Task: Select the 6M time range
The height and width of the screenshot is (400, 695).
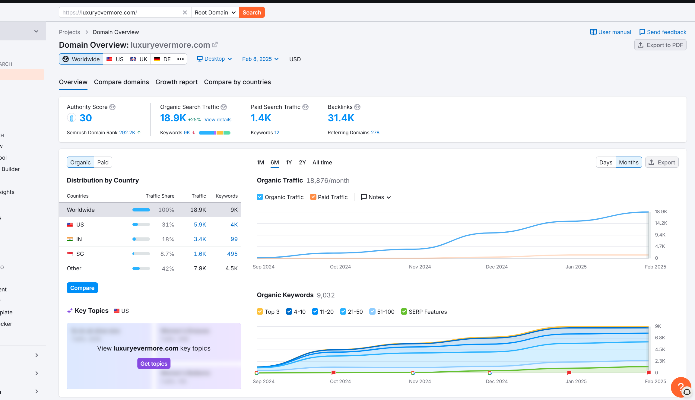Action: tap(275, 162)
